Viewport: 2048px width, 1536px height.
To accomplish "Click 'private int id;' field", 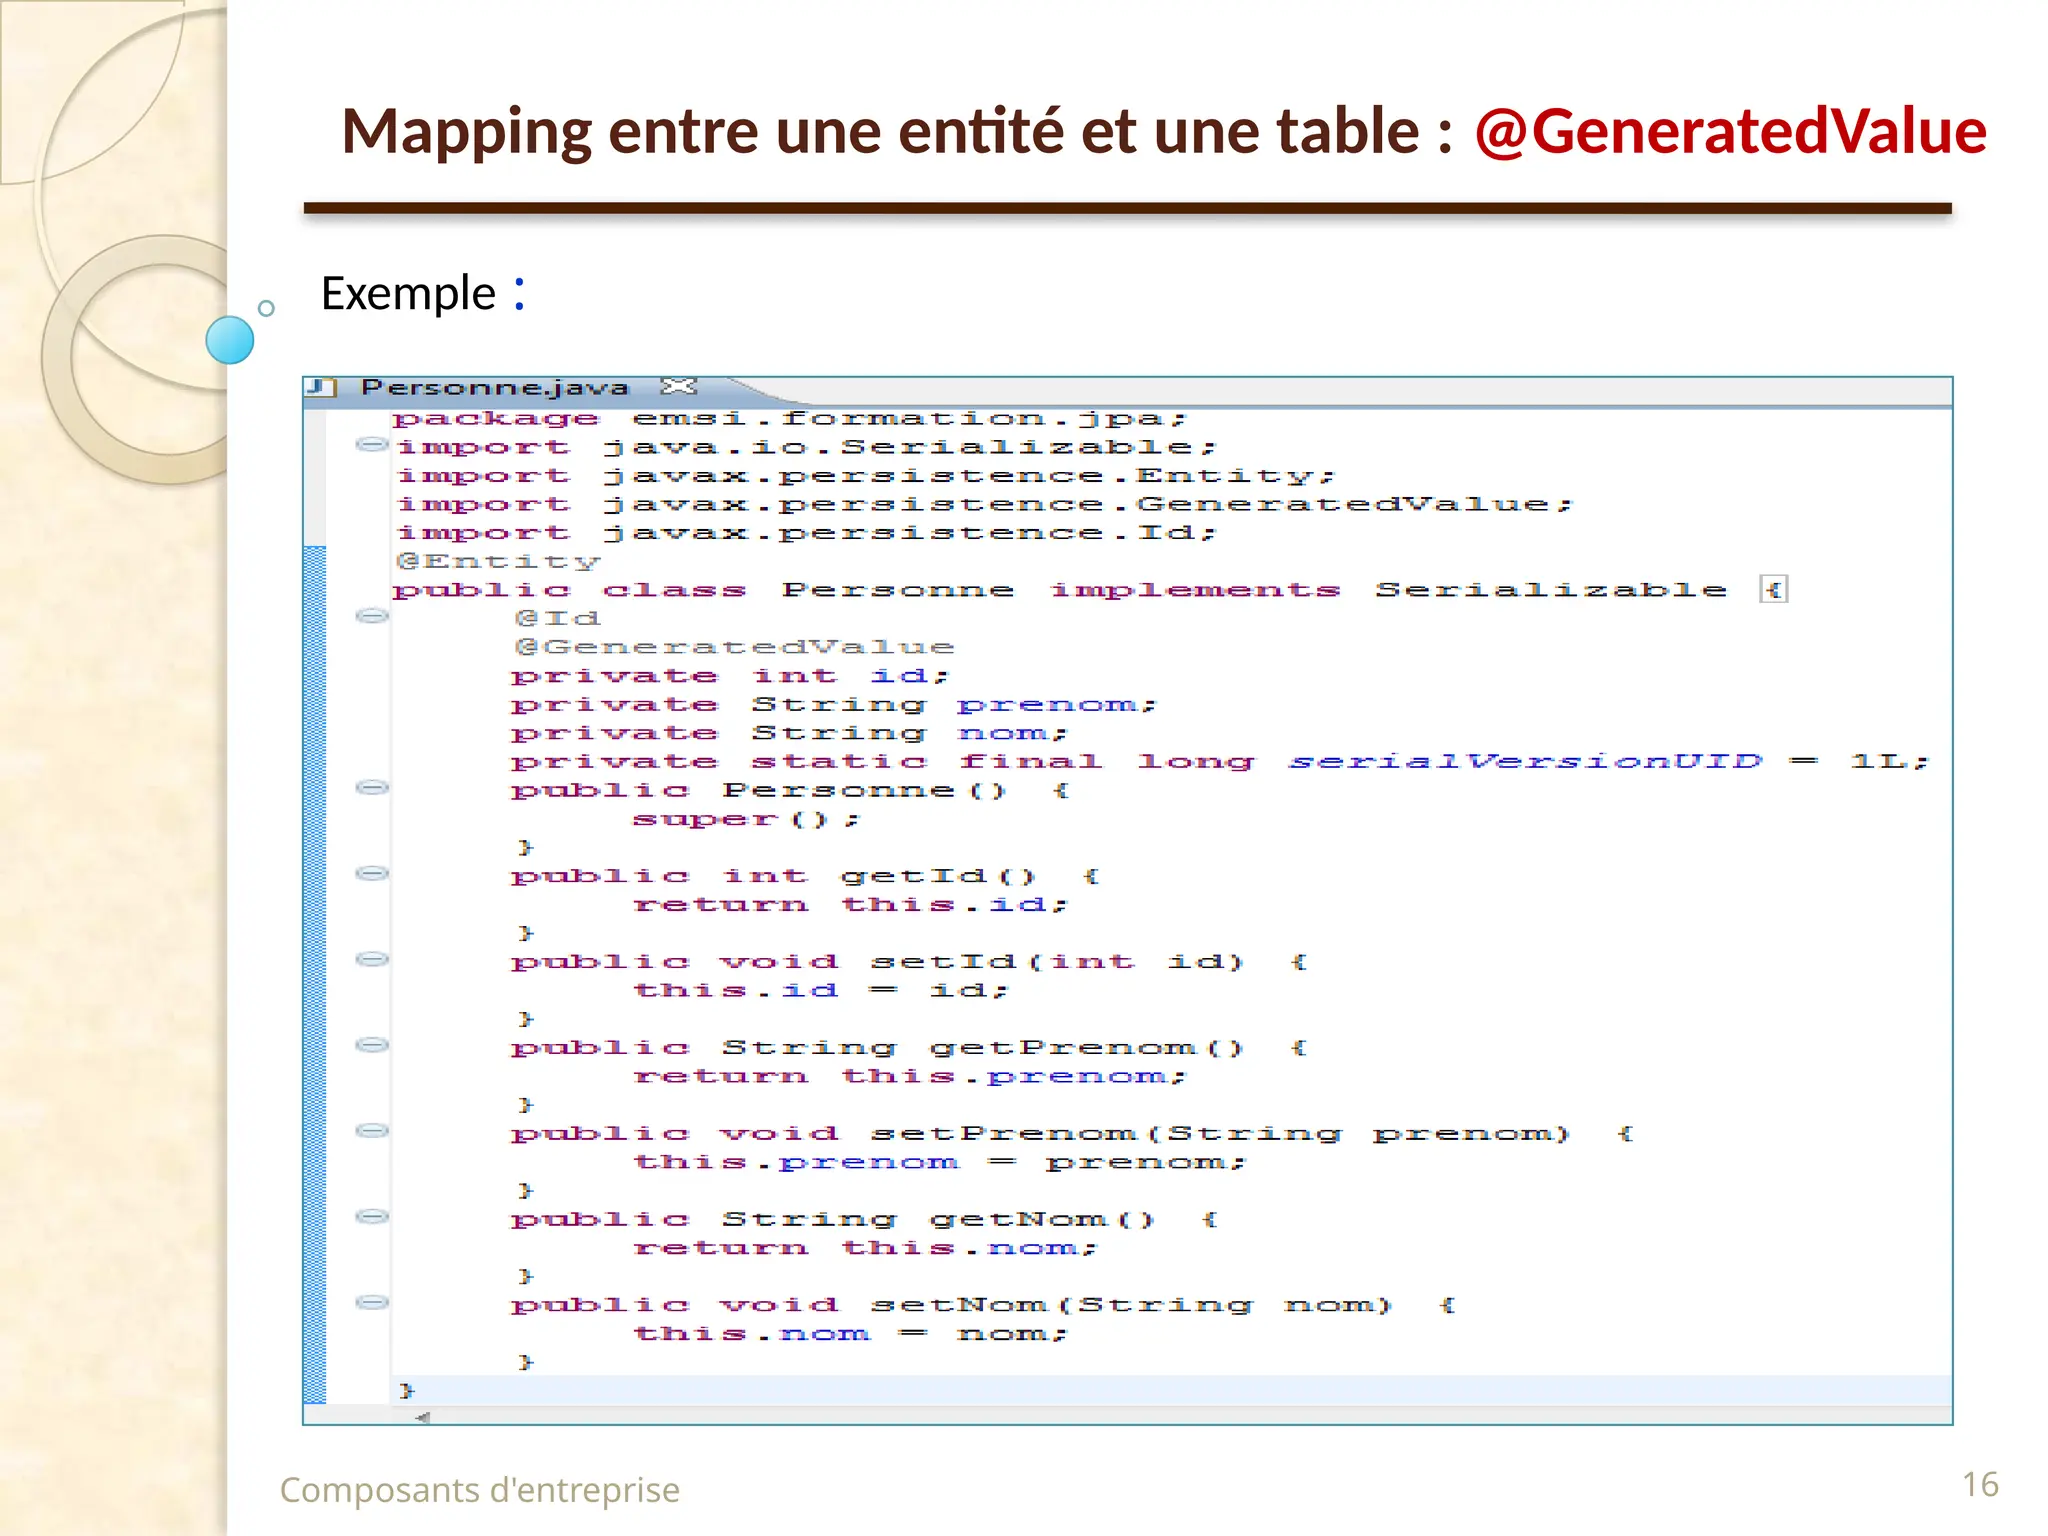I will tap(730, 677).
